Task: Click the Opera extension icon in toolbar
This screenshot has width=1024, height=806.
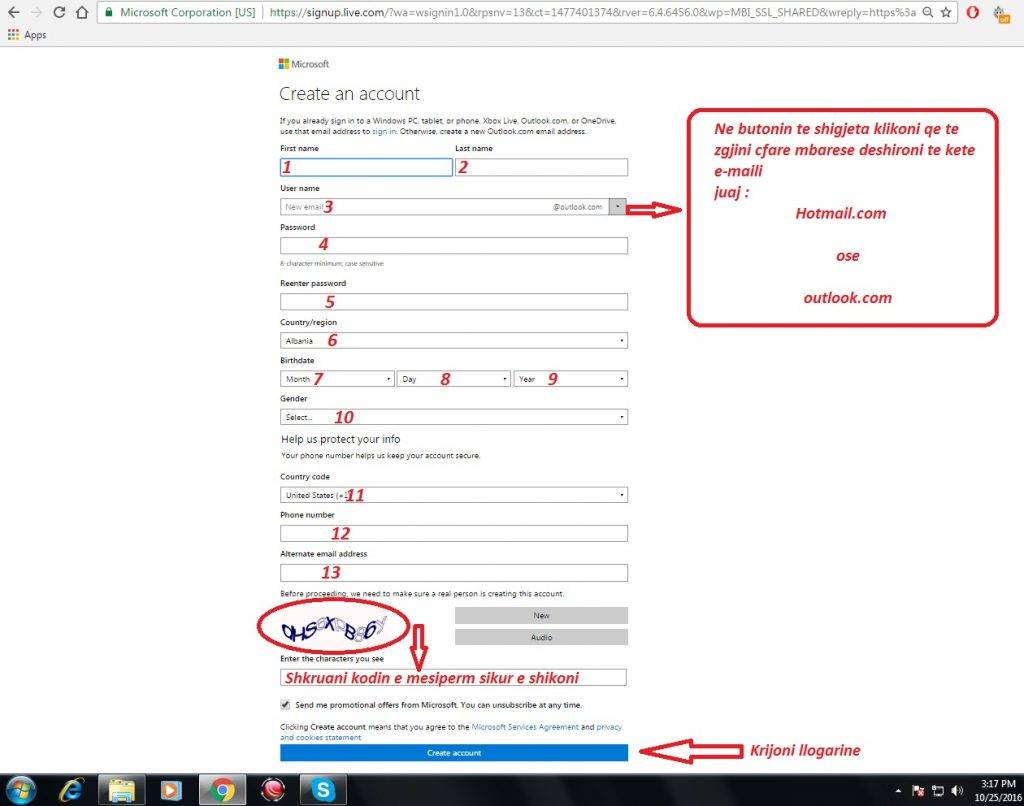Action: pyautogui.click(x=972, y=13)
